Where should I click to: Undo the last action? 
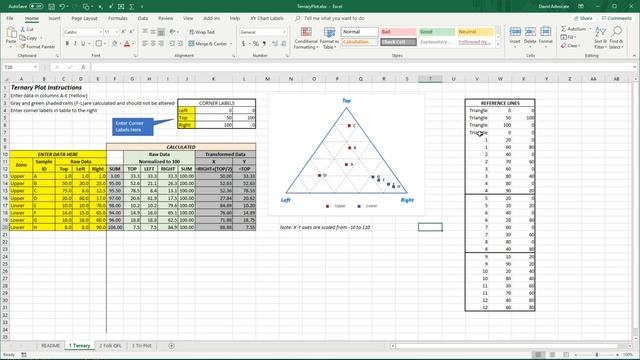click(62, 7)
